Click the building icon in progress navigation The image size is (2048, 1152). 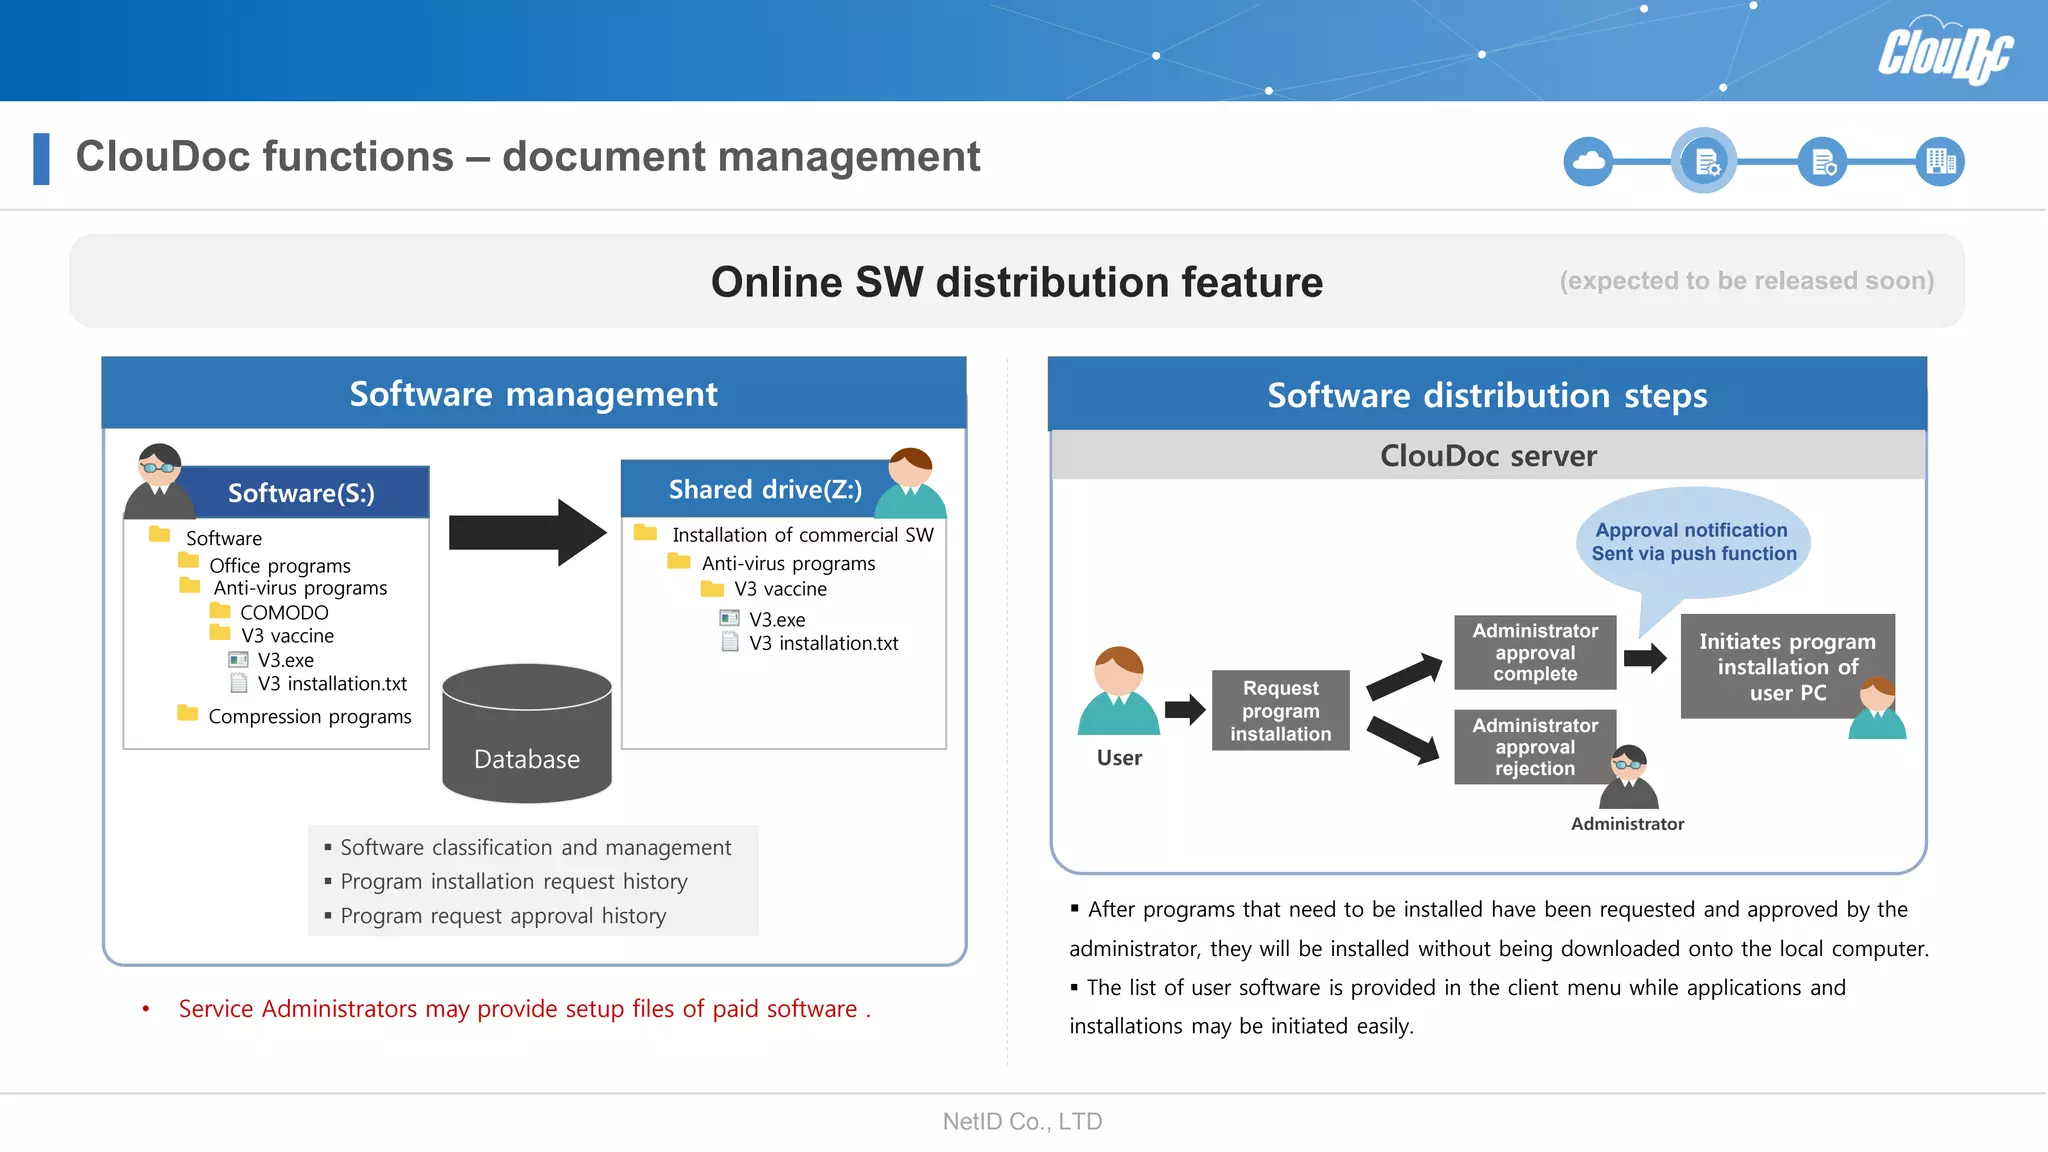(1940, 161)
